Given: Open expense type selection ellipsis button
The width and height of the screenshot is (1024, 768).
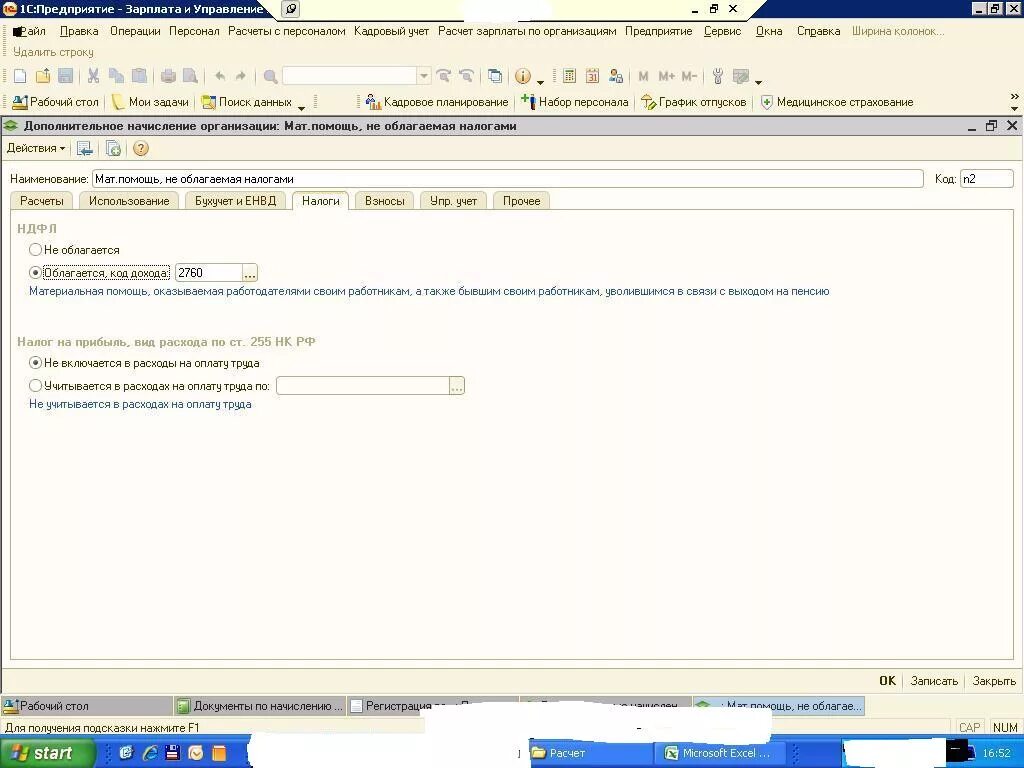Looking at the screenshot, I should pos(456,386).
